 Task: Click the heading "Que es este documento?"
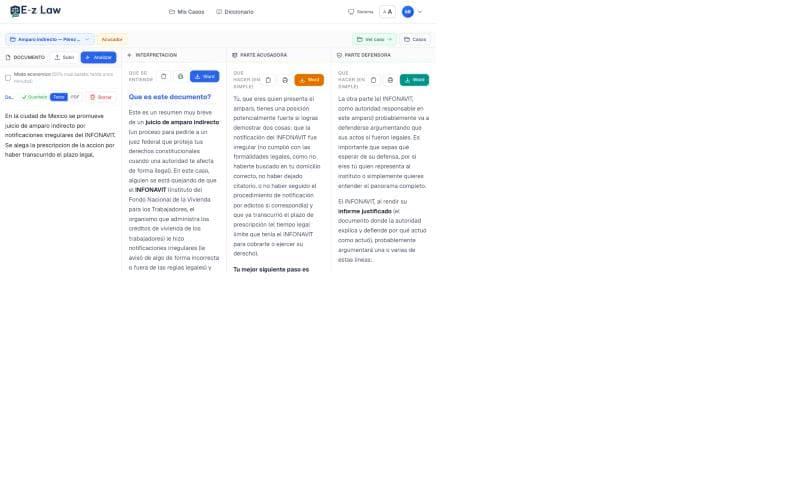(x=169, y=97)
